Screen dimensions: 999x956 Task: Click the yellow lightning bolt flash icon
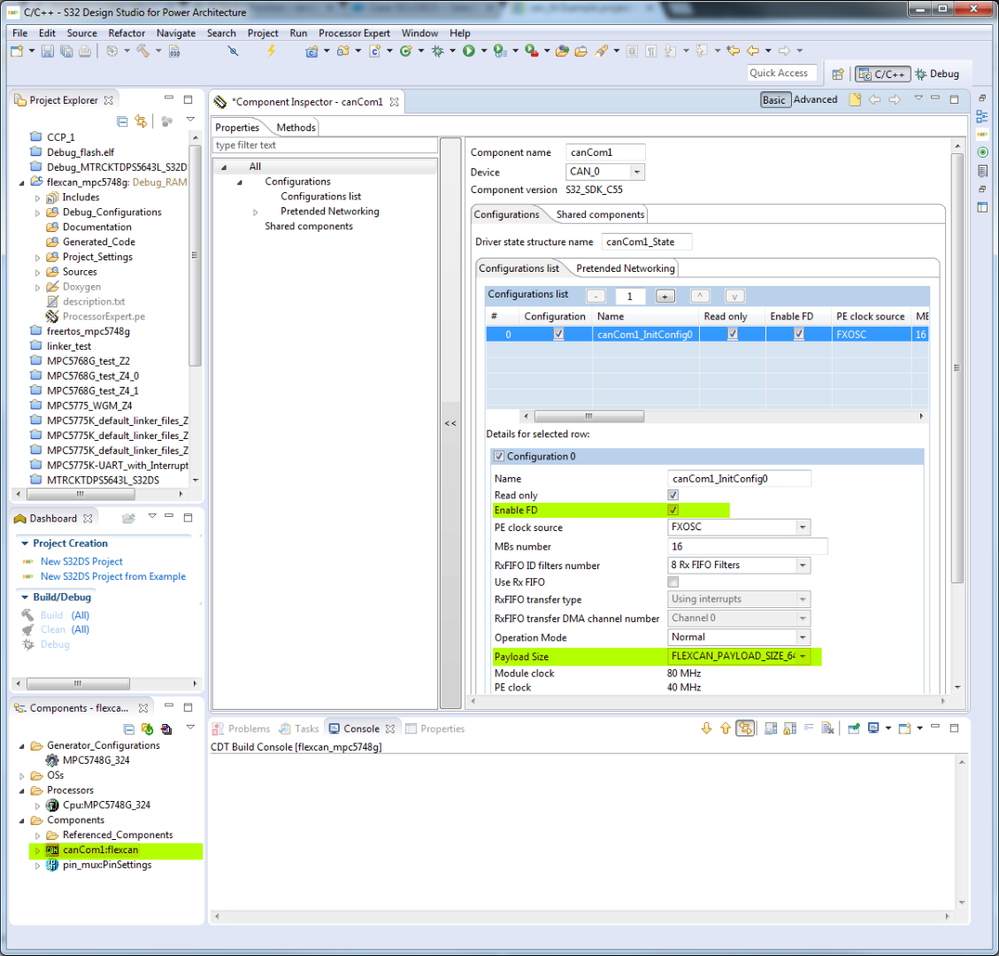(270, 51)
